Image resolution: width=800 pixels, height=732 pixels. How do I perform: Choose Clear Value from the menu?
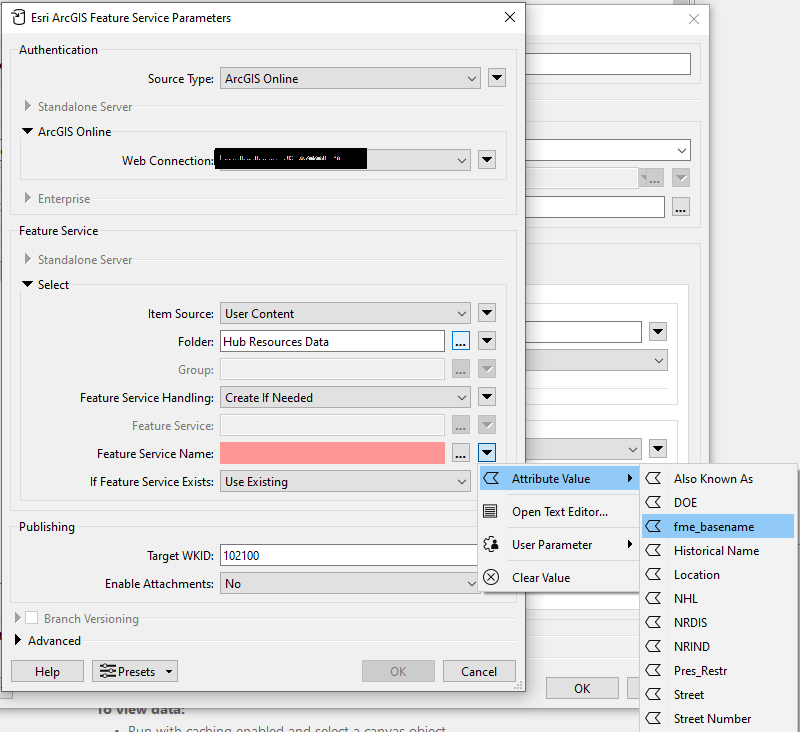559,577
